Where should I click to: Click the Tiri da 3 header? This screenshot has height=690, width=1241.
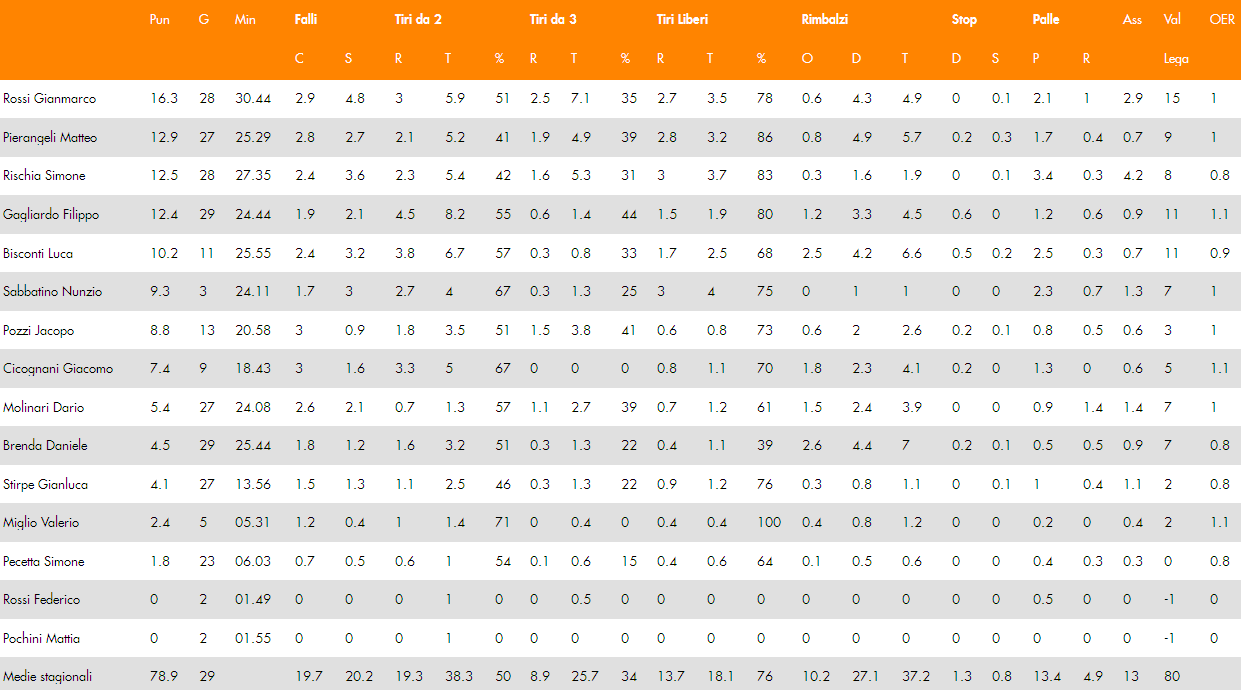[x=553, y=20]
